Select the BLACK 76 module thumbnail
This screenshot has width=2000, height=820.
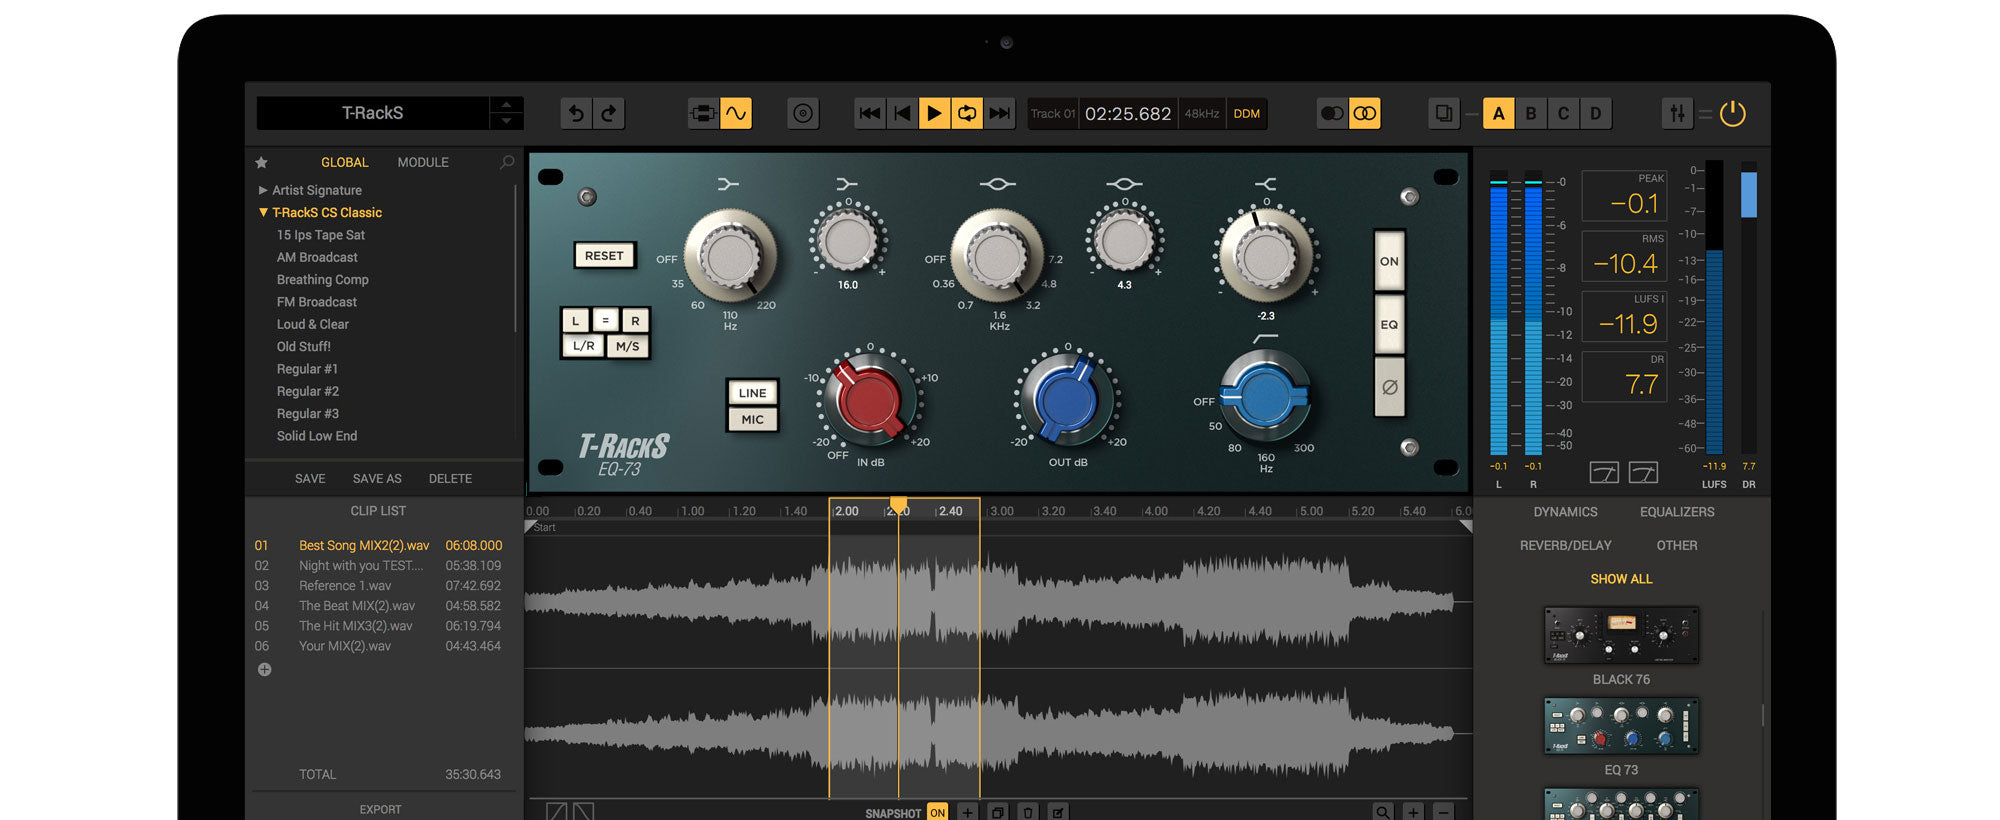coord(1621,635)
